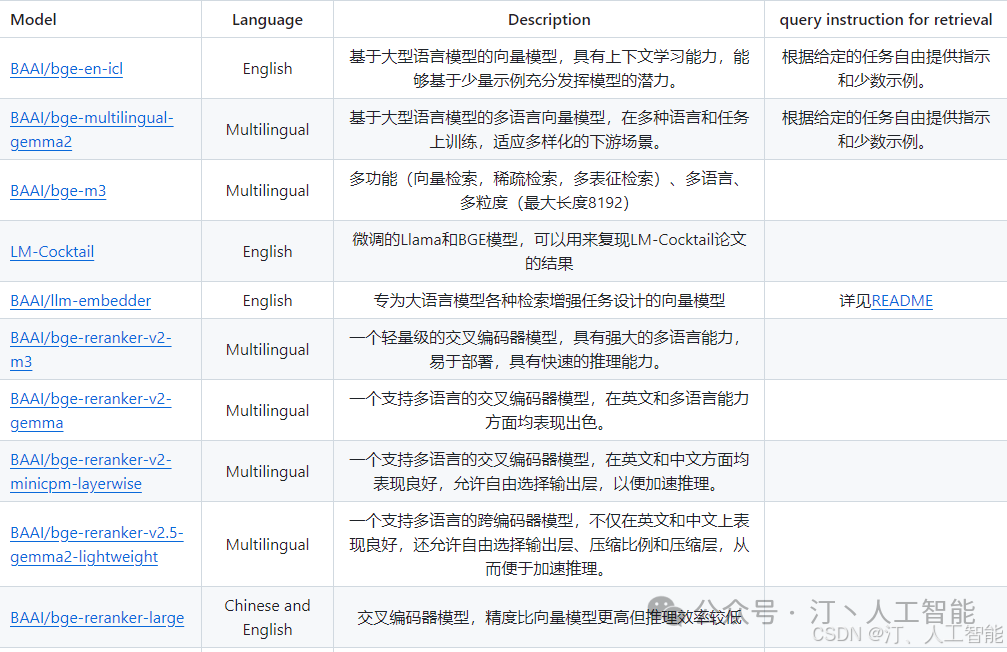Viewport: 1007px width, 652px height.
Task: Open the BAAI/bge-multilingual-gemma2 link
Action: [92, 130]
